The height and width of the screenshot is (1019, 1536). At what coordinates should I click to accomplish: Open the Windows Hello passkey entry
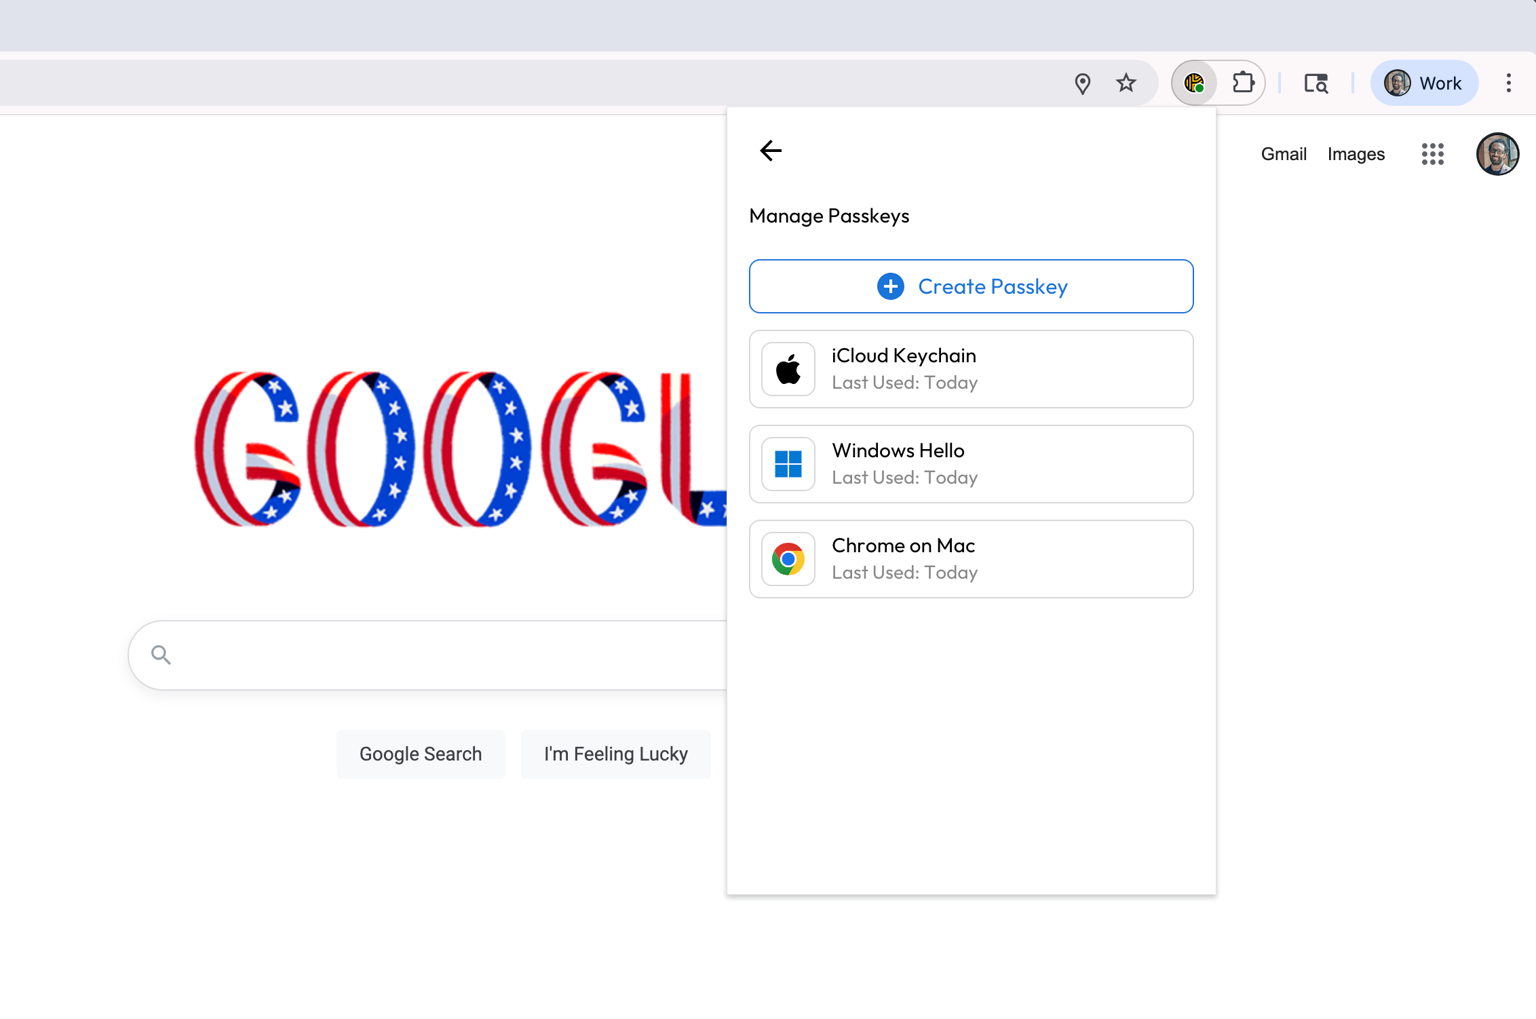(971, 464)
